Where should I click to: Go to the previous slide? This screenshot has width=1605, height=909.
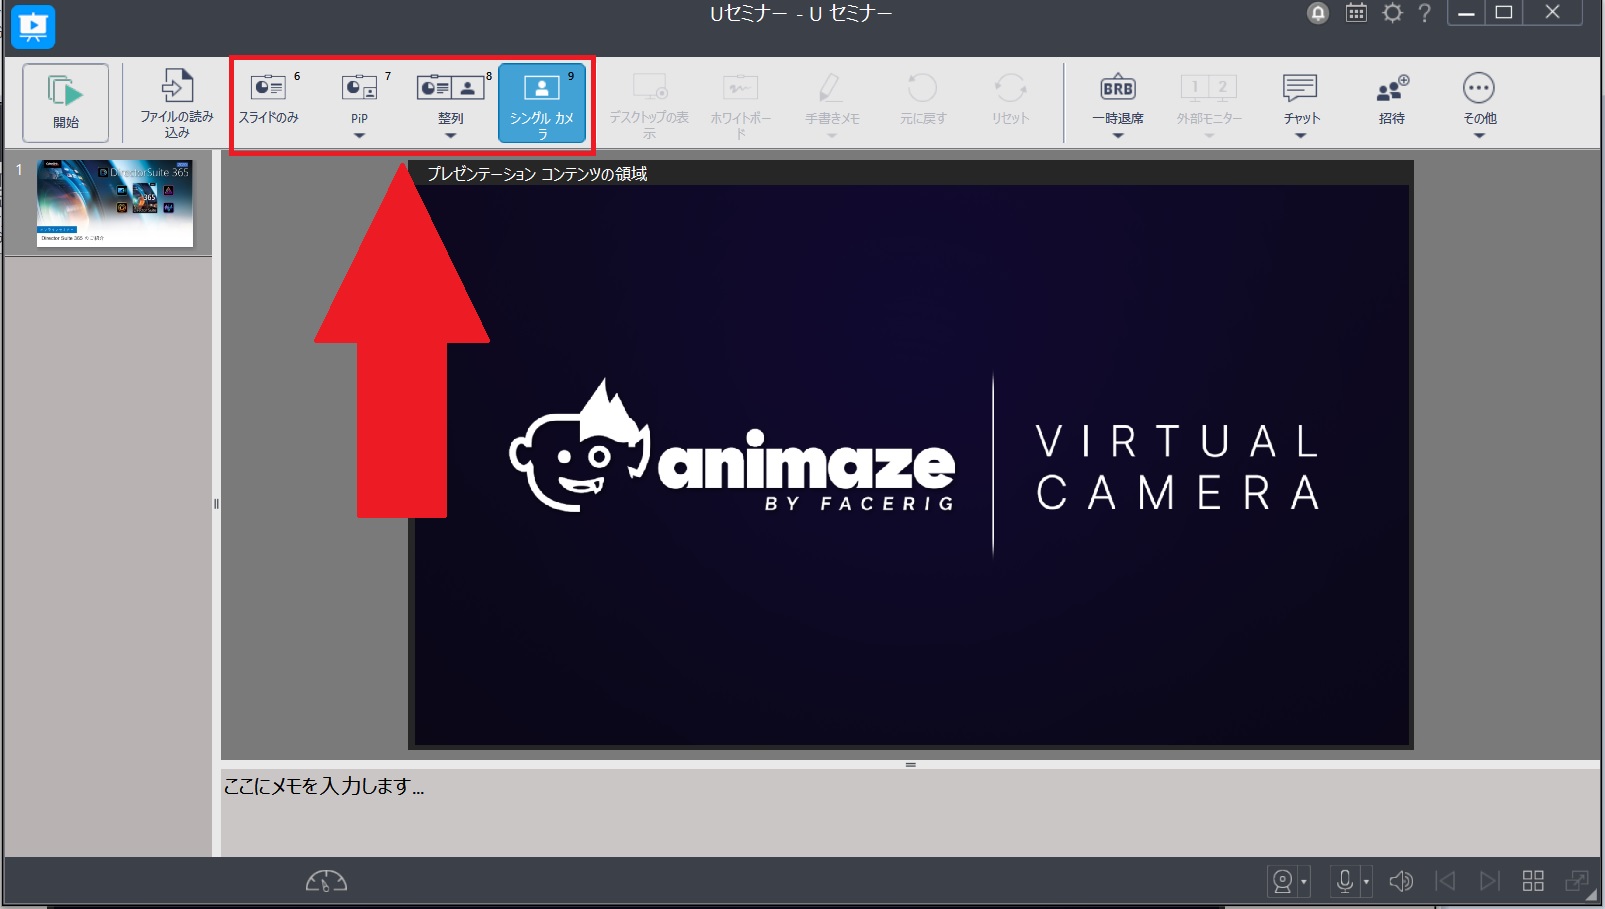point(1445,881)
